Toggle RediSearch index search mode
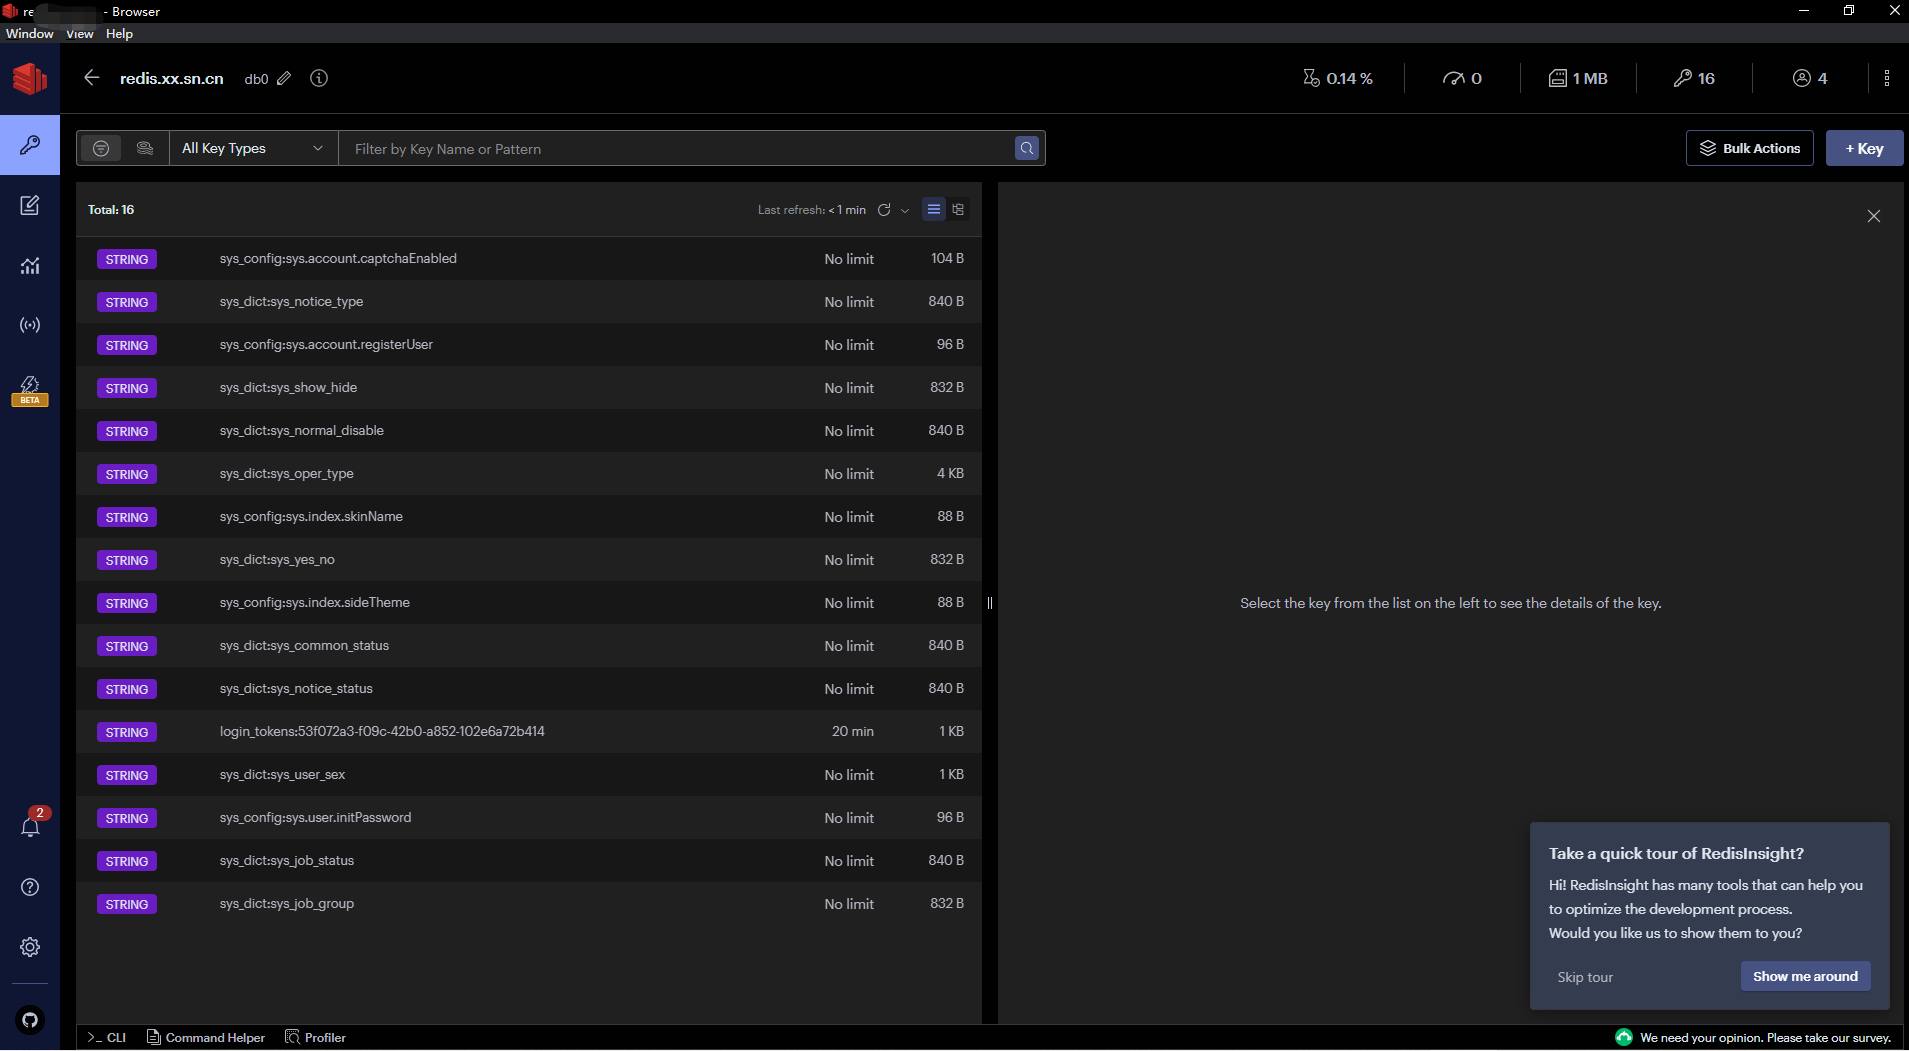This screenshot has height=1051, width=1909. coord(145,148)
